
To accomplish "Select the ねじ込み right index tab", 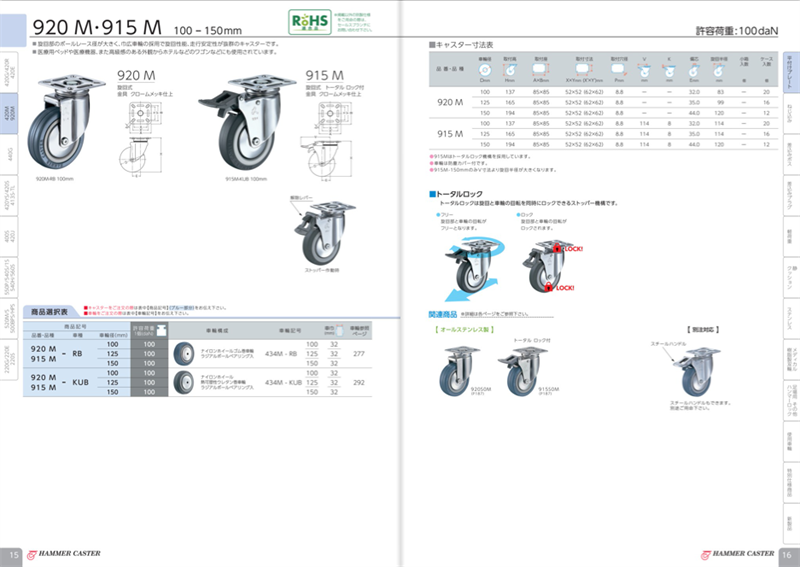I will point(791,113).
